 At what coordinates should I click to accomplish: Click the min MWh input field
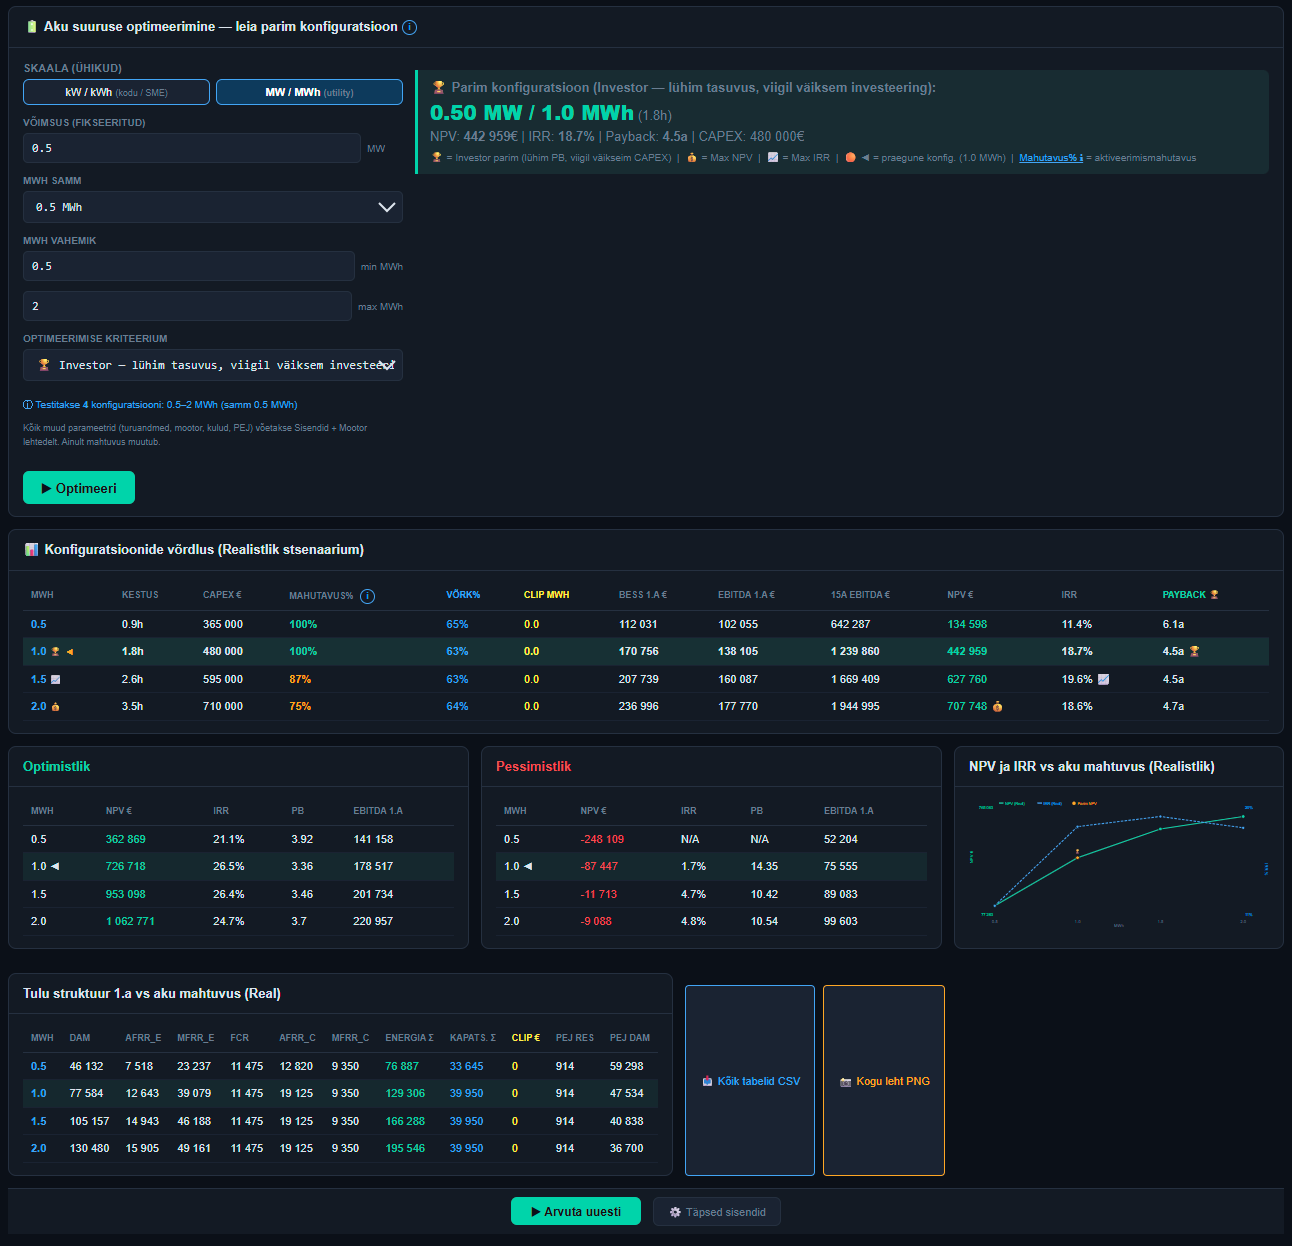(189, 266)
